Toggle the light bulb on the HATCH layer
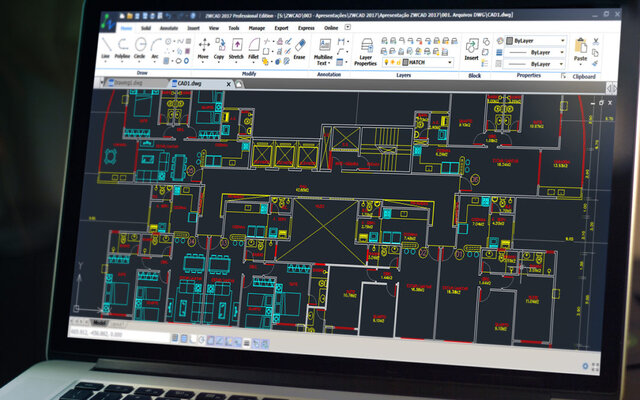The width and height of the screenshot is (640, 400). point(385,62)
